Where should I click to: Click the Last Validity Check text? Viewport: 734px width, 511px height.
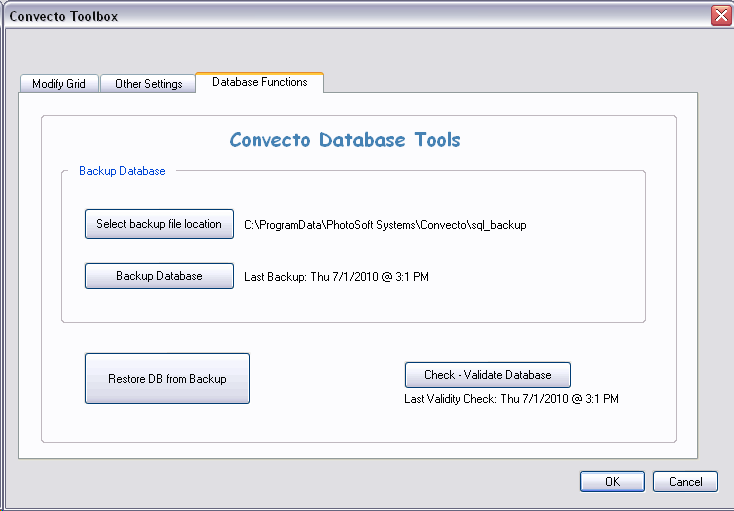pyautogui.click(x=511, y=399)
